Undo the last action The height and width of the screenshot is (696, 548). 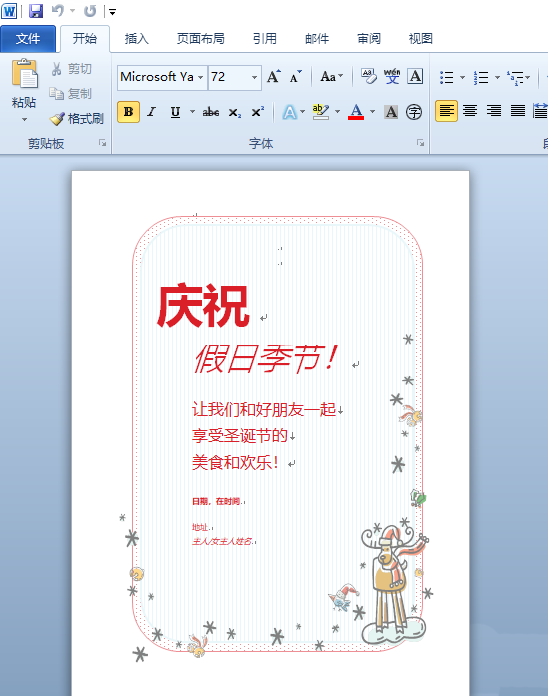click(58, 11)
